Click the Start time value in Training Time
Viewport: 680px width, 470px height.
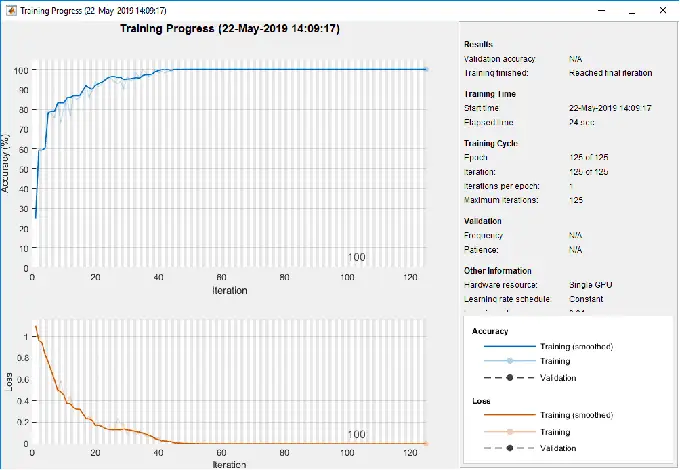tap(610, 107)
